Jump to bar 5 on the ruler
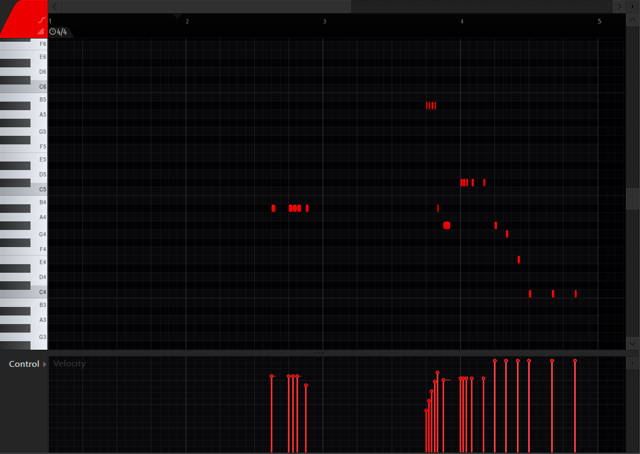Image resolution: width=640 pixels, height=454 pixels. pos(599,21)
